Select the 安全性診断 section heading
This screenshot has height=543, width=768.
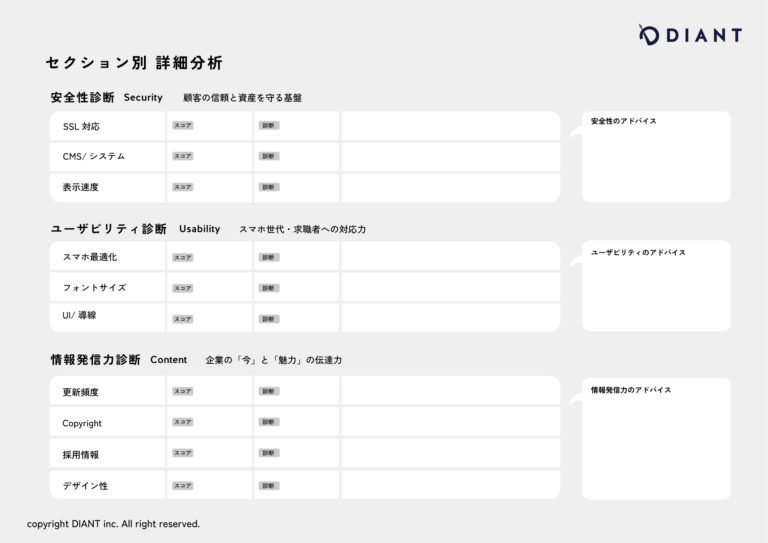pyautogui.click(x=82, y=98)
